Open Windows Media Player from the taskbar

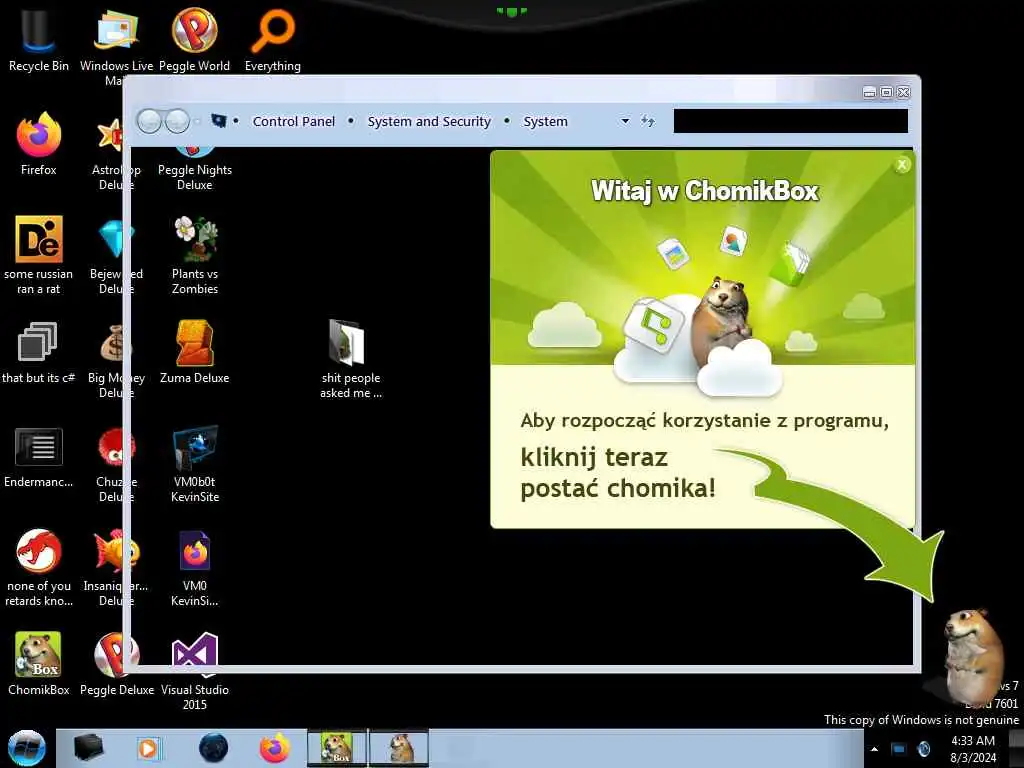pyautogui.click(x=148, y=748)
